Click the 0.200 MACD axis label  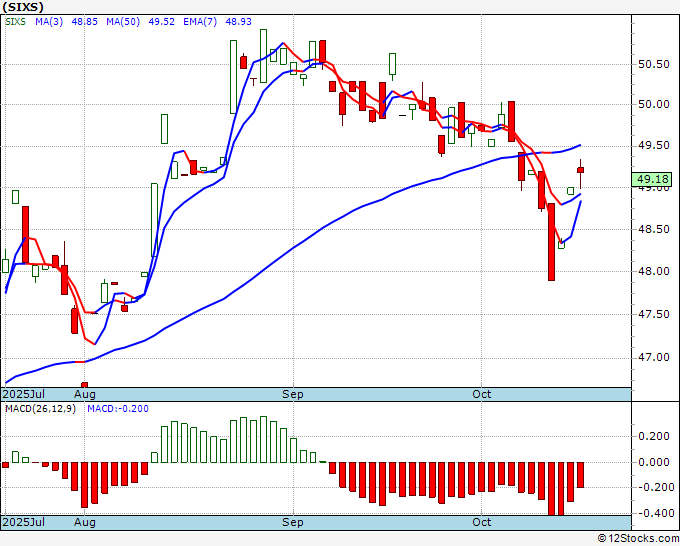coord(654,436)
